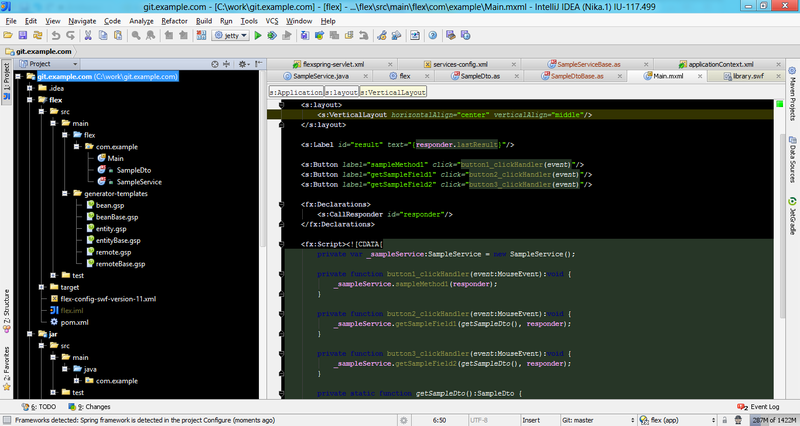Expand the target folder node
800x426 pixels.
tap(41, 287)
